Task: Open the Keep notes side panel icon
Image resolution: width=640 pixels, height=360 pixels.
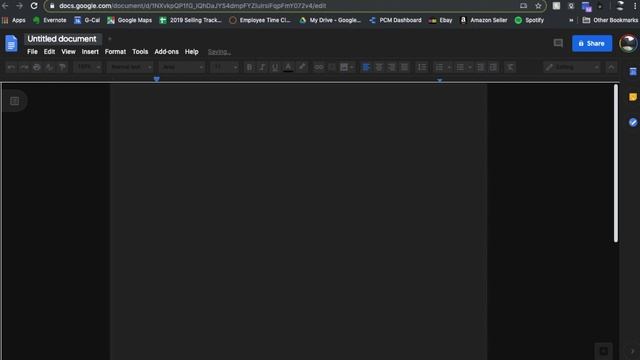Action: click(633, 97)
